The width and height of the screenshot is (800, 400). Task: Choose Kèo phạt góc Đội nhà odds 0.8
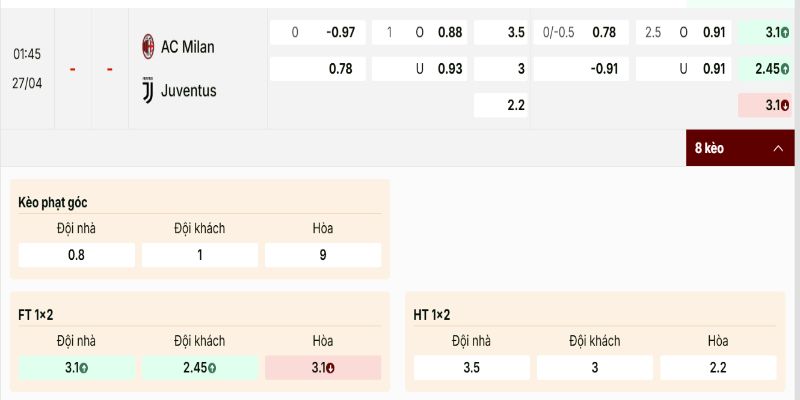pyautogui.click(x=76, y=255)
